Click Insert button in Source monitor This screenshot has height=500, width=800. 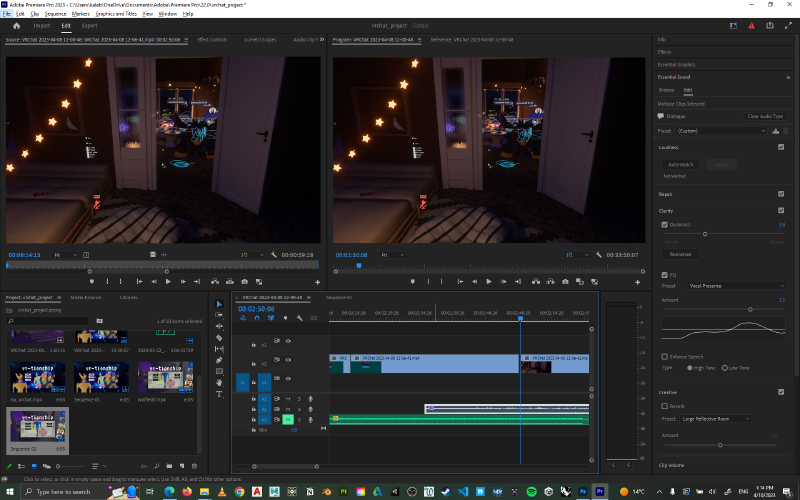click(x=215, y=282)
